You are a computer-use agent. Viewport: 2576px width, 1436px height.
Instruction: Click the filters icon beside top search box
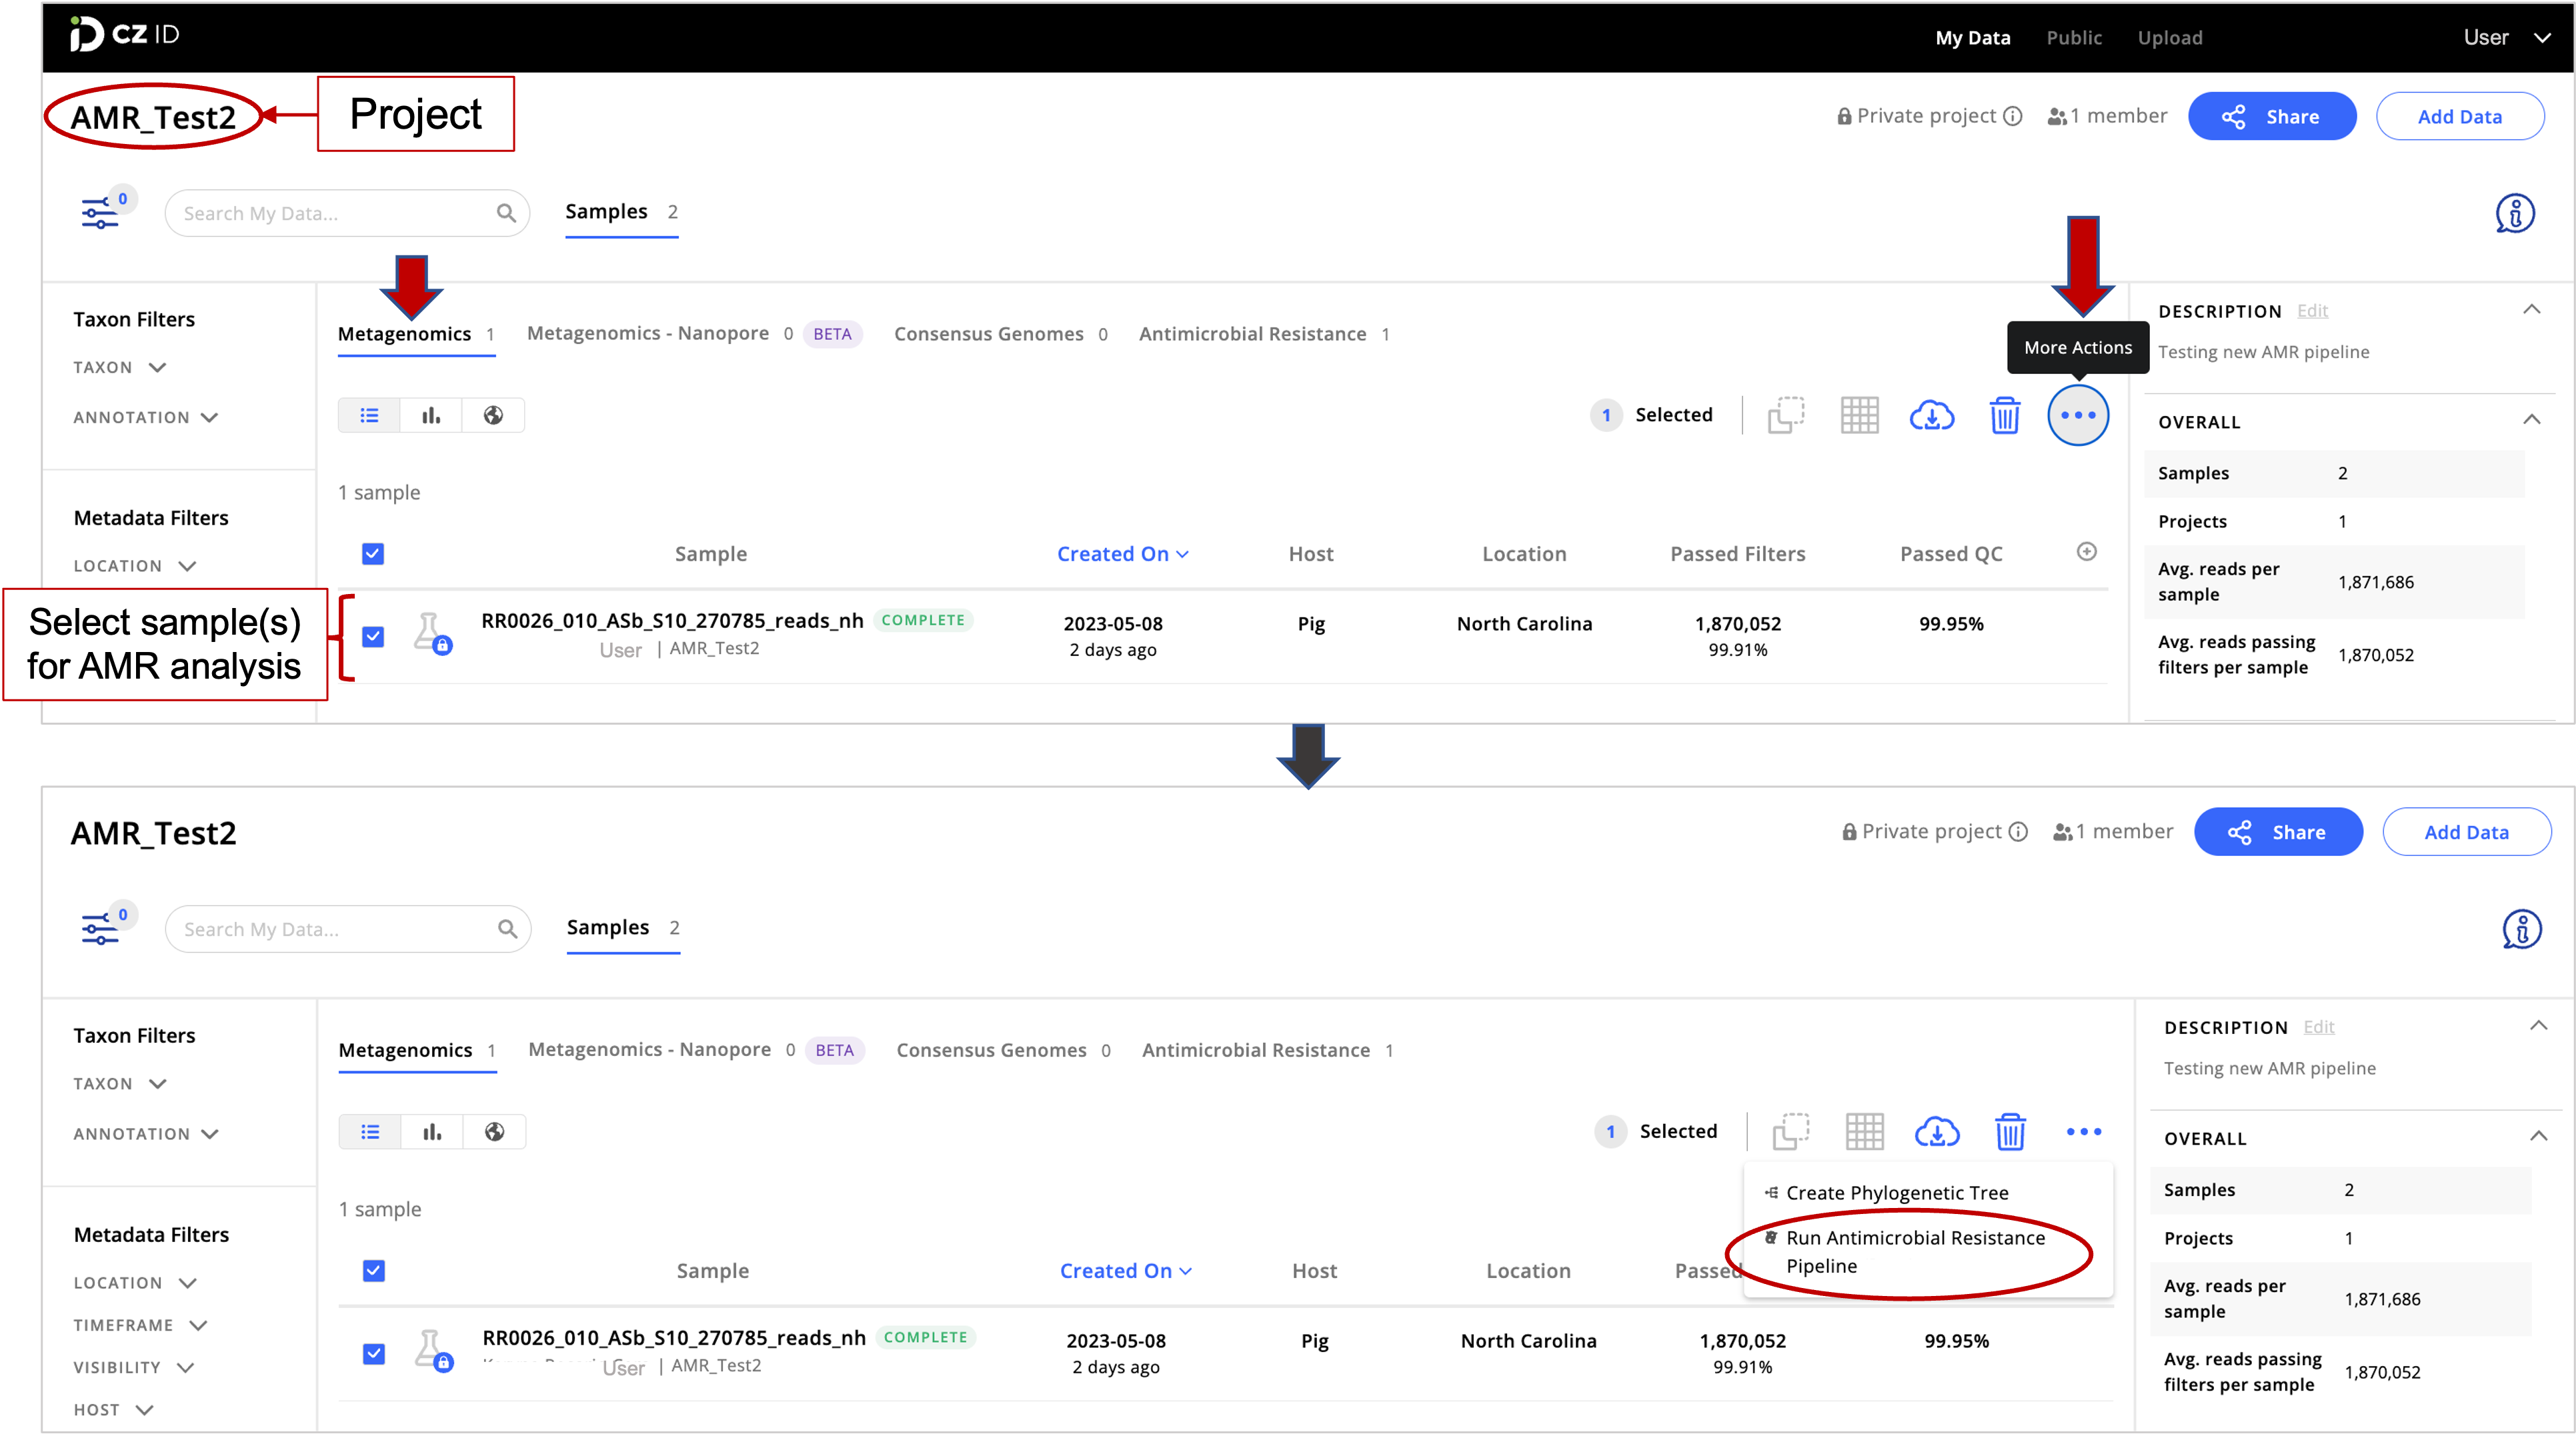100,213
